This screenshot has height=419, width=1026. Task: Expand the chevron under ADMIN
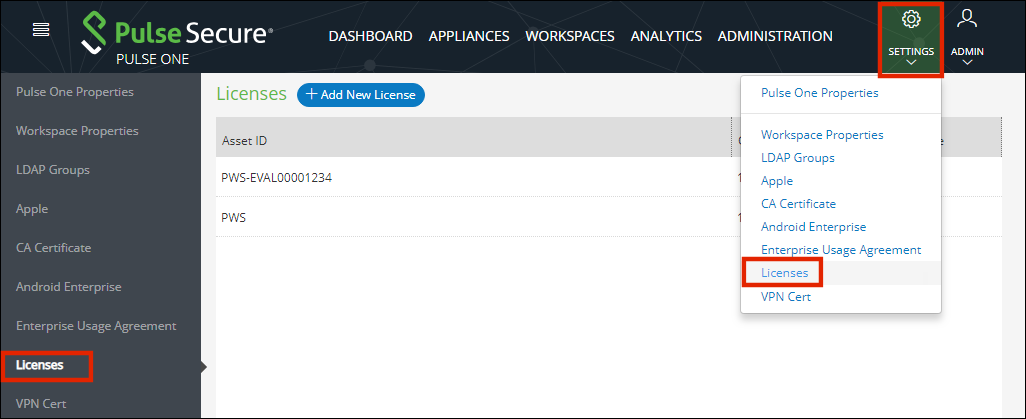pyautogui.click(x=968, y=63)
